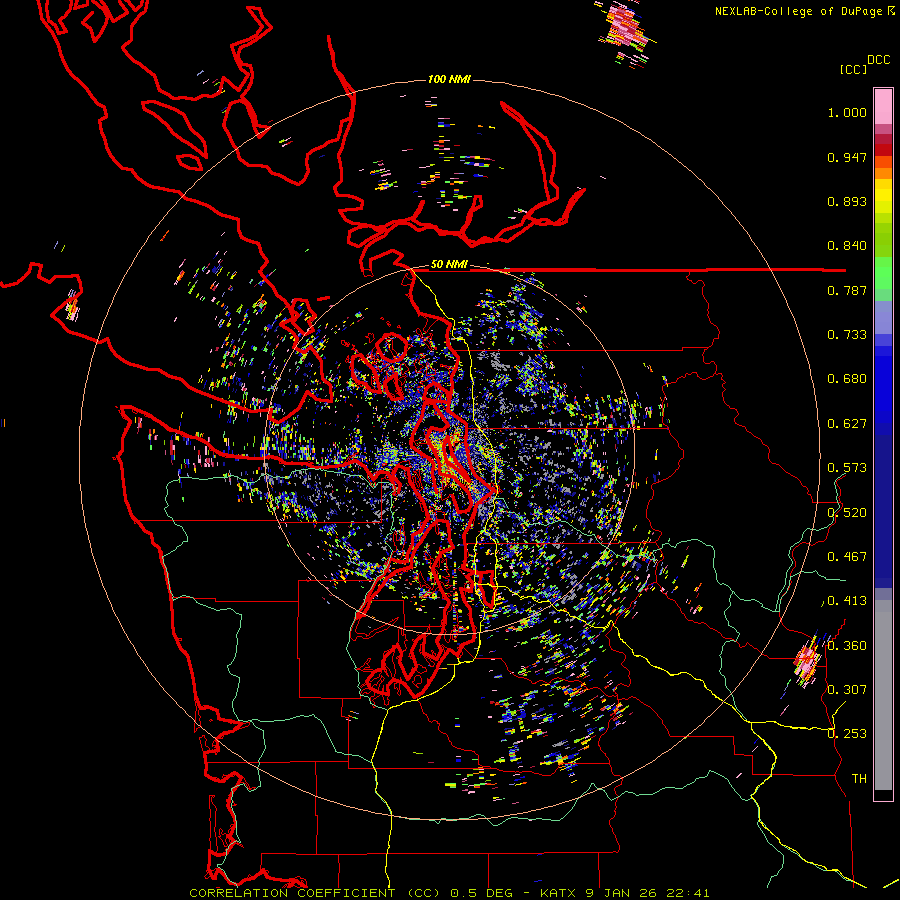Click the 100 NMI range ring label
This screenshot has height=900, width=900.
pyautogui.click(x=449, y=79)
